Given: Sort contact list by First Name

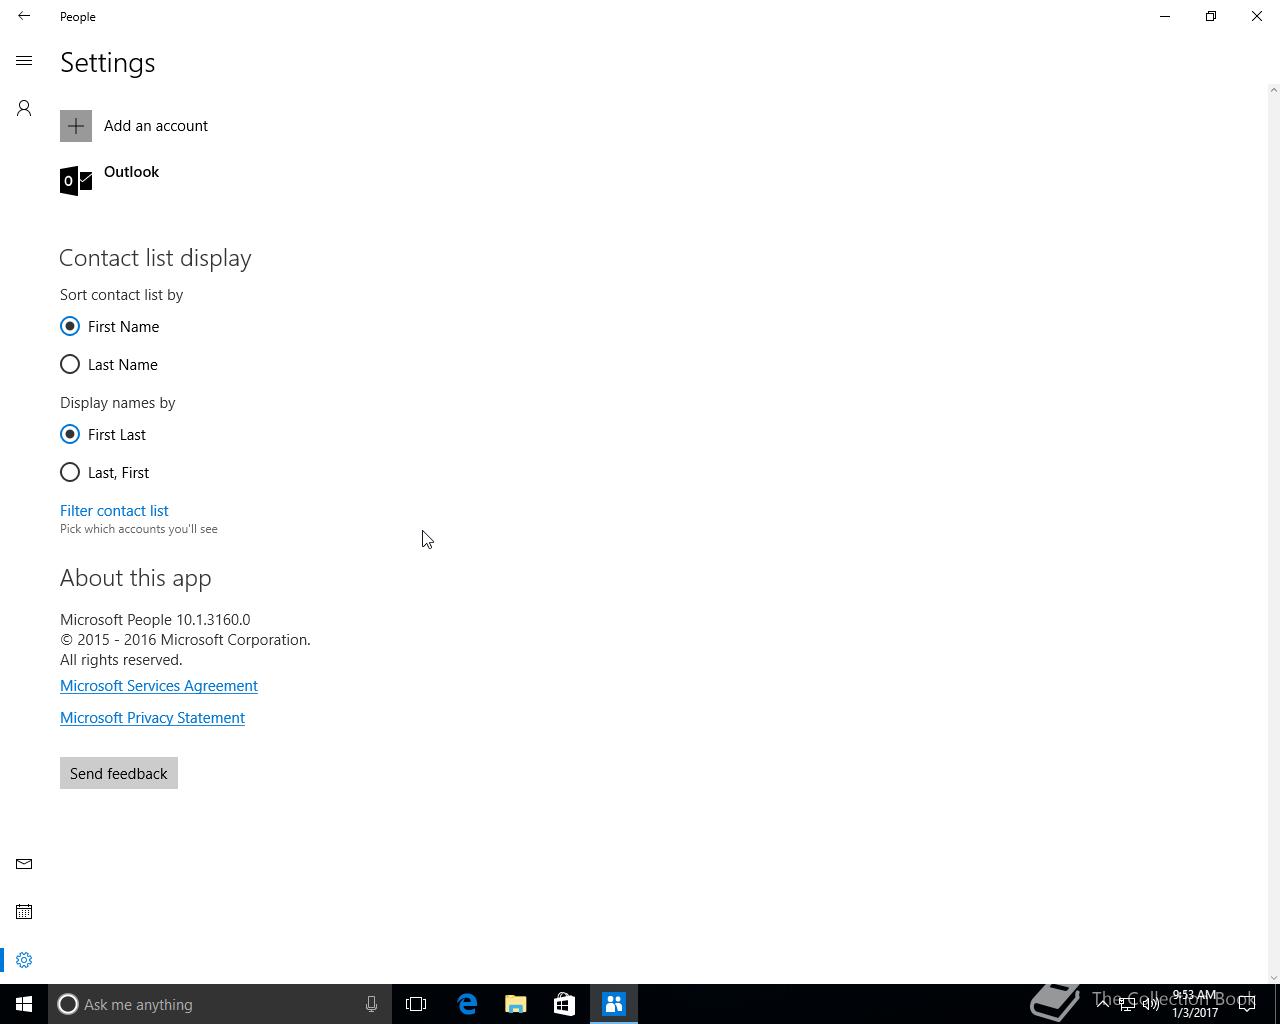Looking at the screenshot, I should click(x=110, y=327).
